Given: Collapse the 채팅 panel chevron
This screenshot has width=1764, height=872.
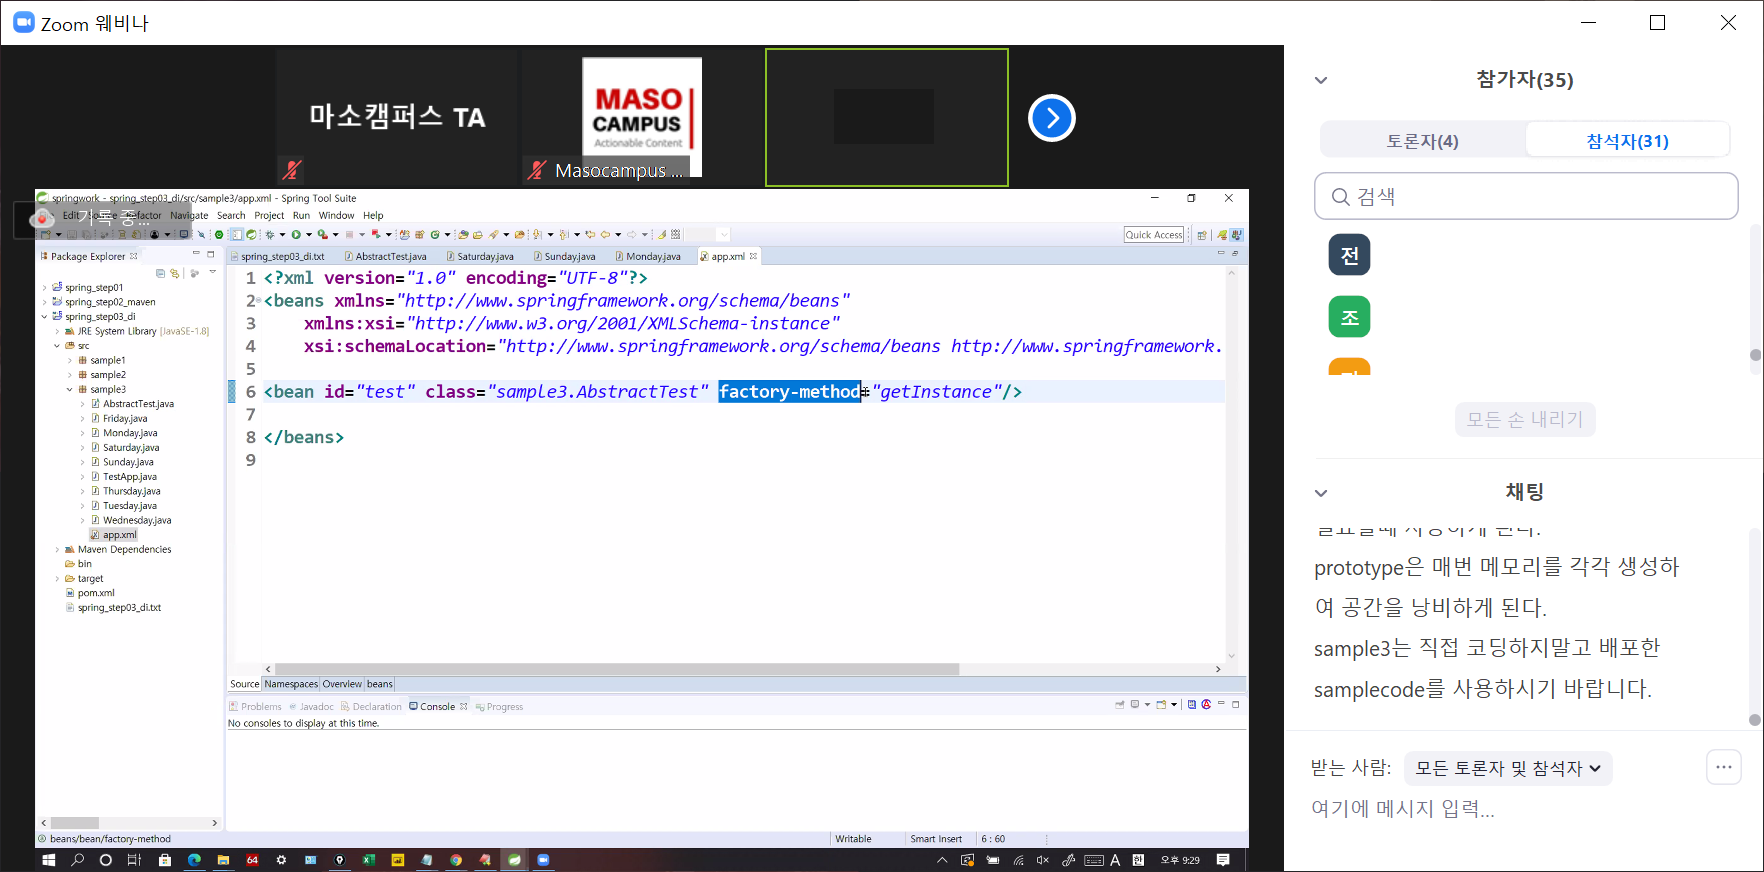Looking at the screenshot, I should pos(1321,493).
